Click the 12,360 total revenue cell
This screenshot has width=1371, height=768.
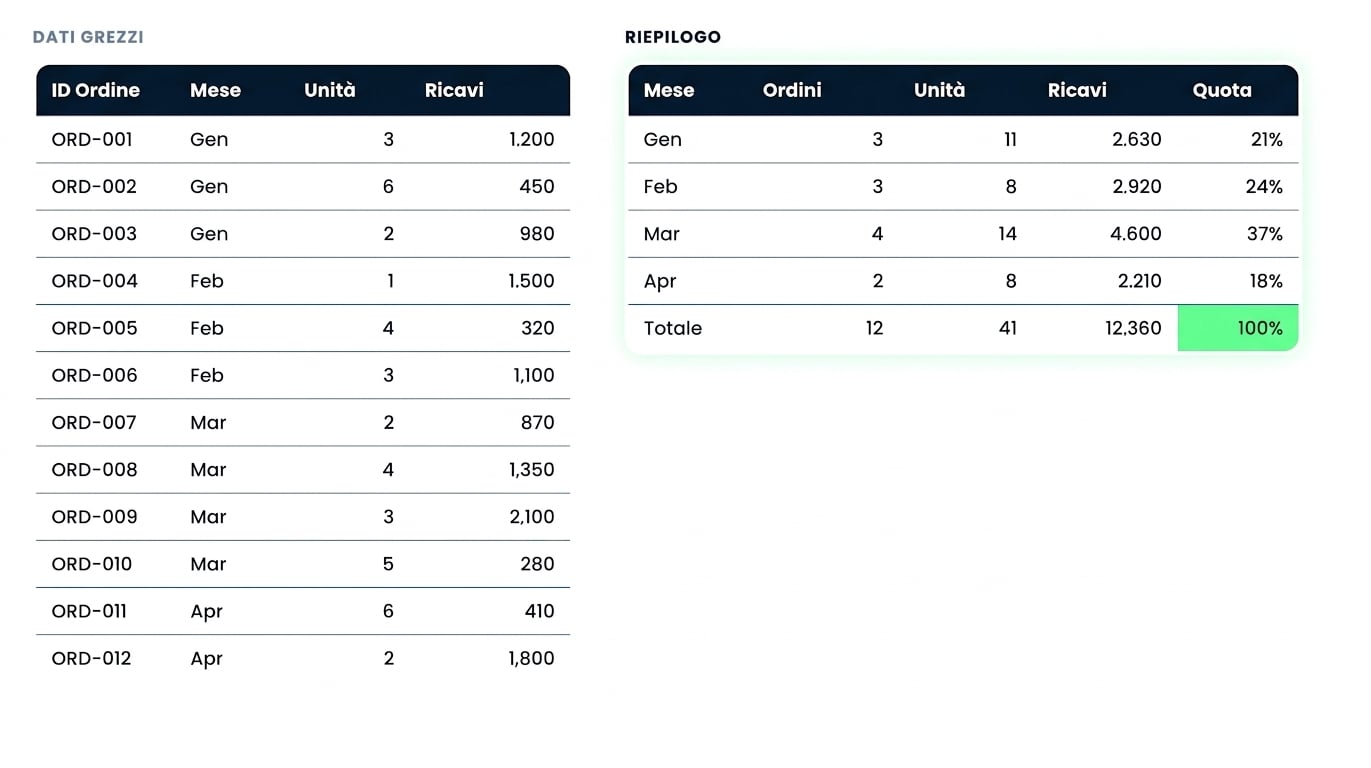pos(1133,328)
